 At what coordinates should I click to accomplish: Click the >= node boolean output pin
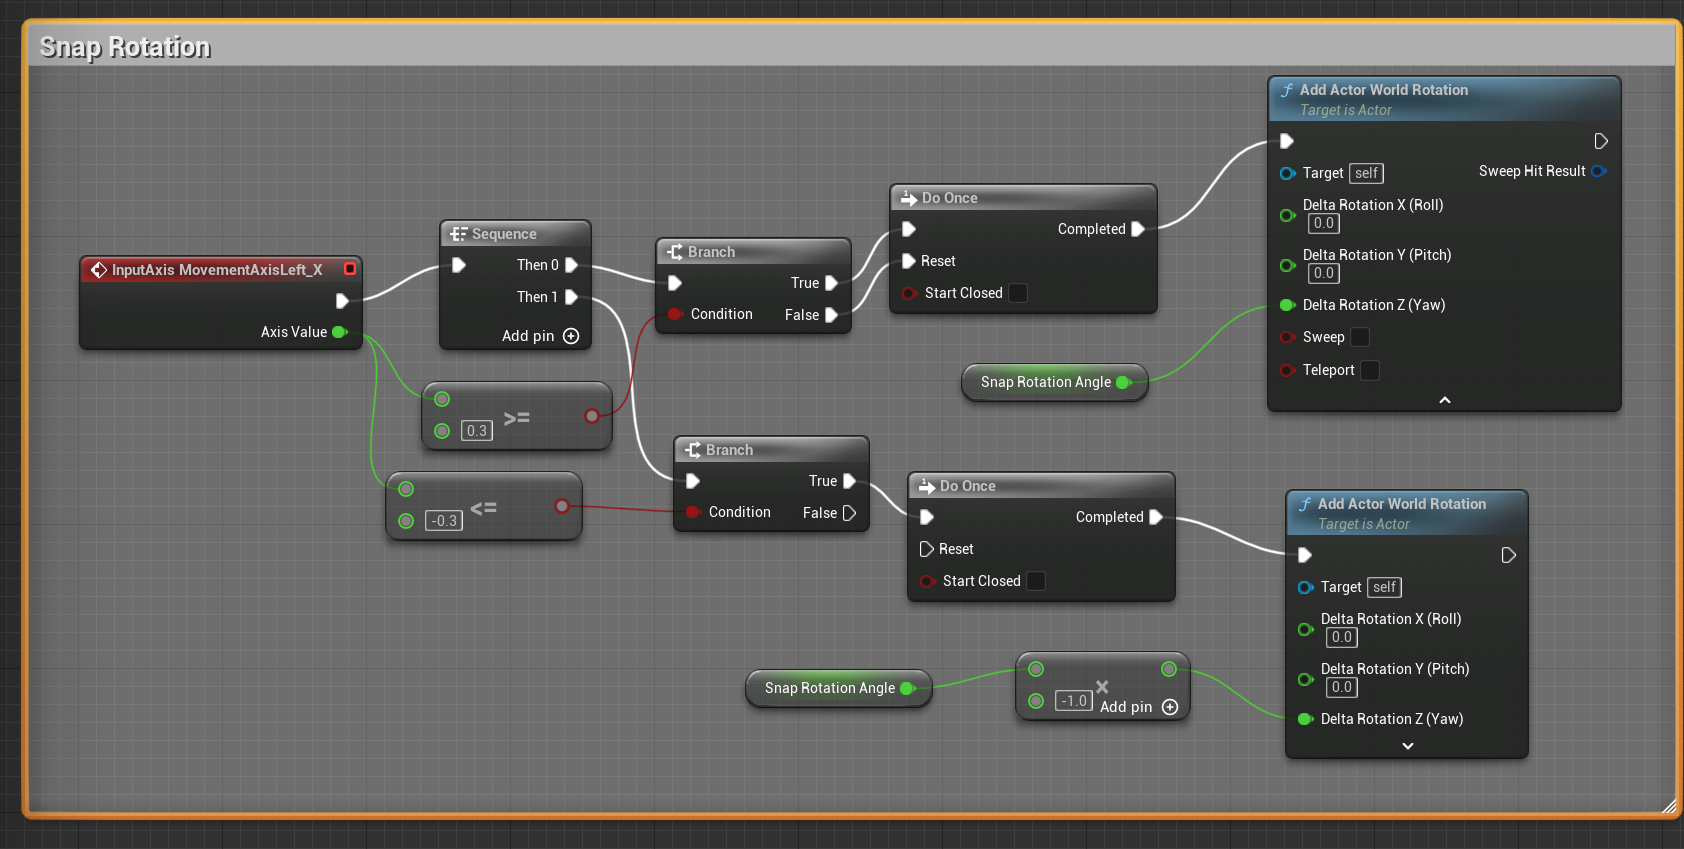[x=592, y=416]
